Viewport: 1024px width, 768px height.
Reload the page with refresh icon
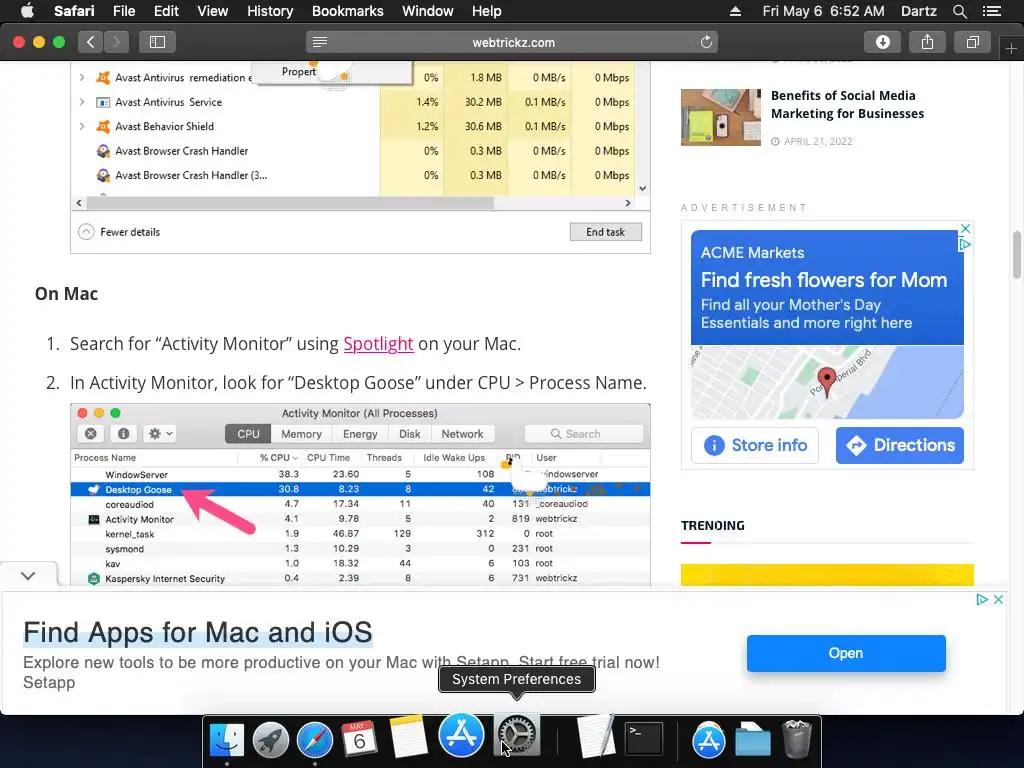click(x=706, y=42)
